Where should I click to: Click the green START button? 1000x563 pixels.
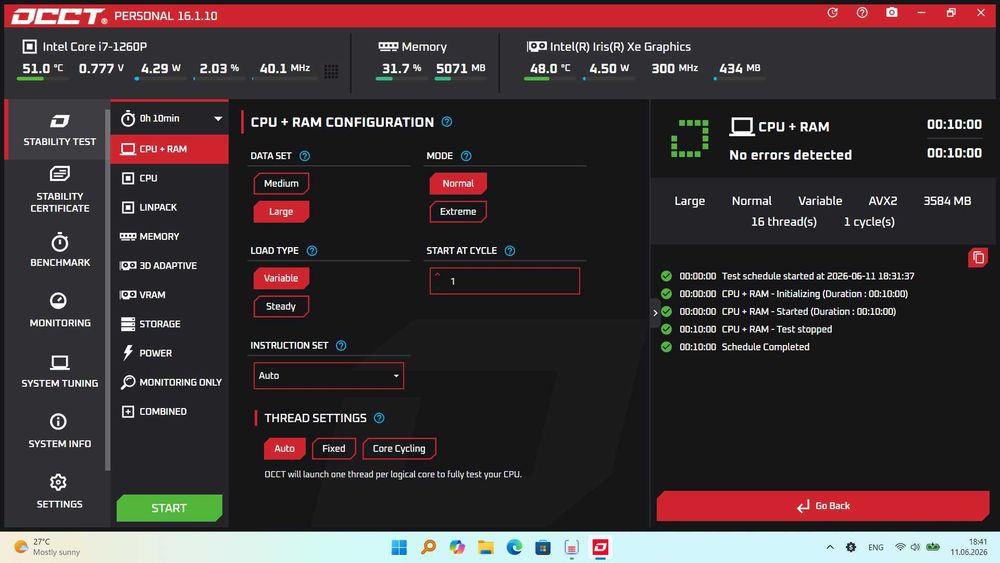[x=170, y=508]
